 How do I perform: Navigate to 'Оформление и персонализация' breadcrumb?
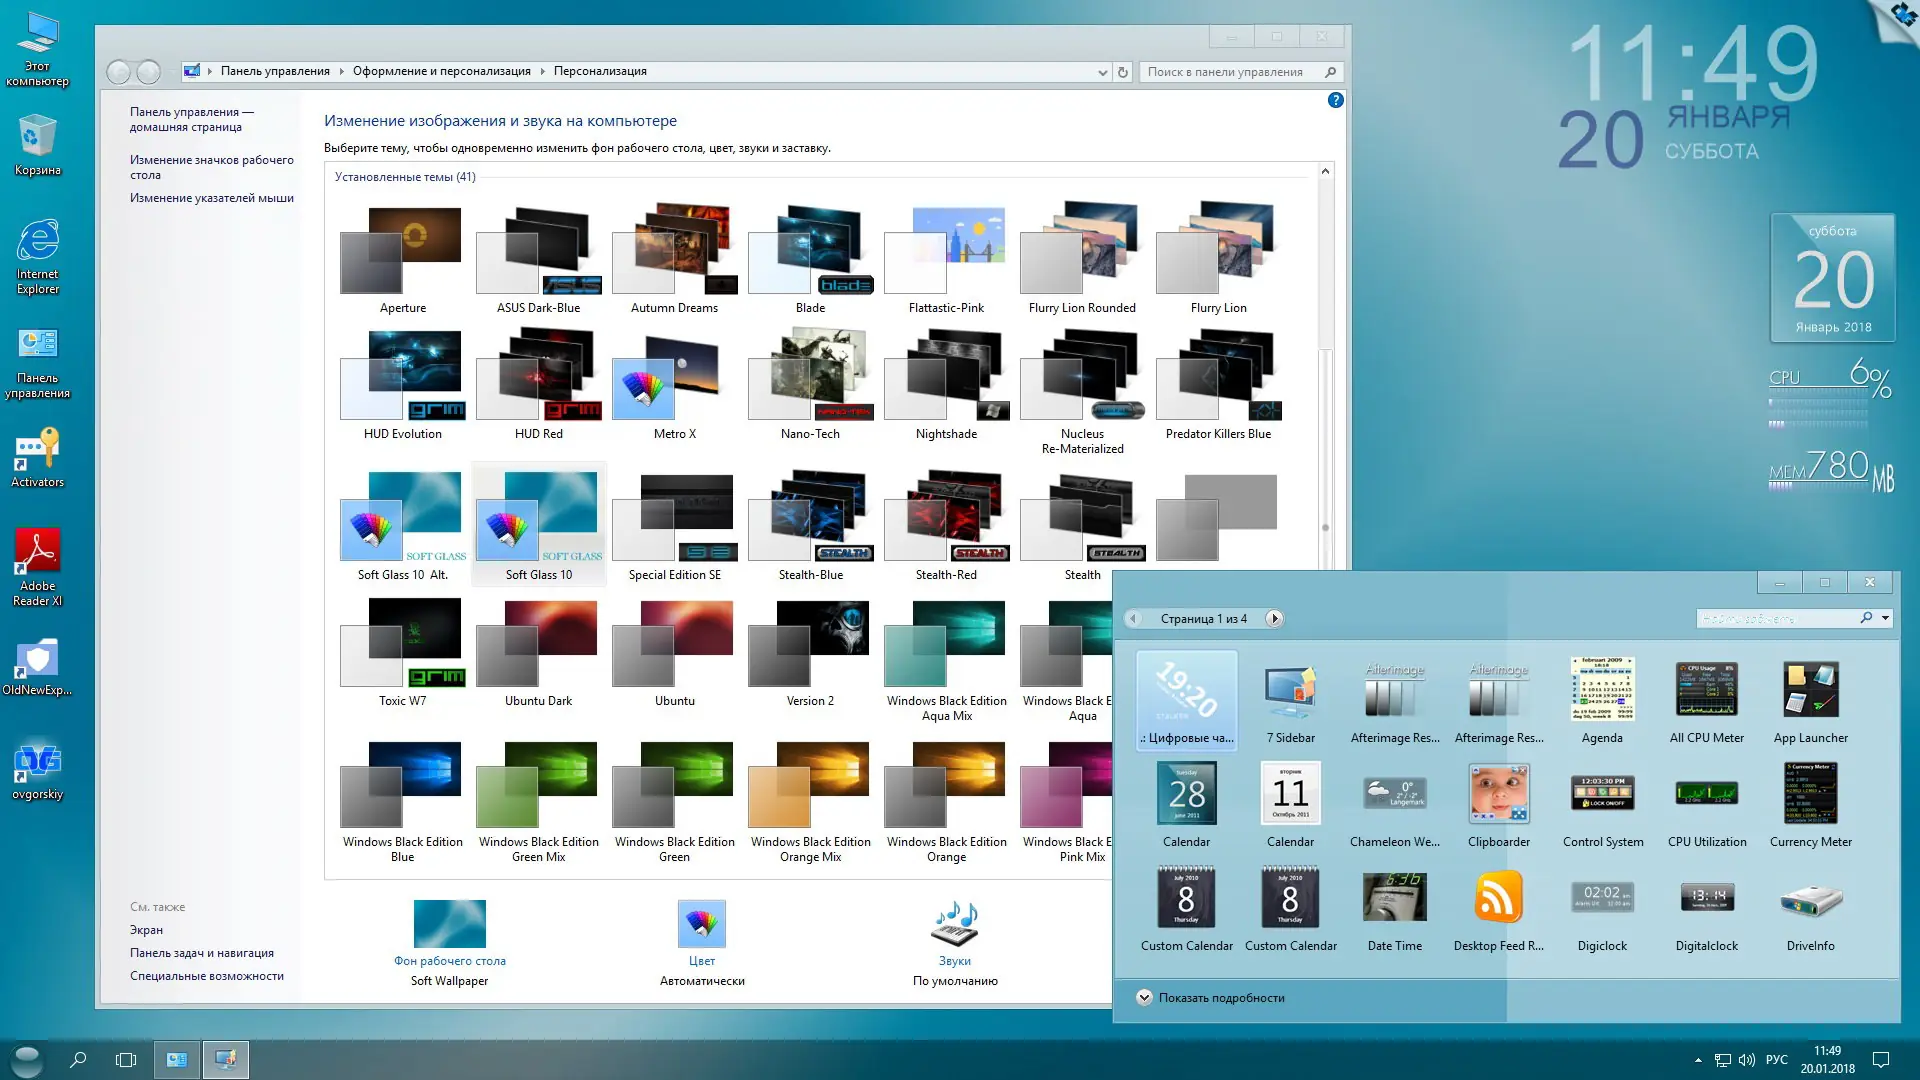click(x=442, y=71)
